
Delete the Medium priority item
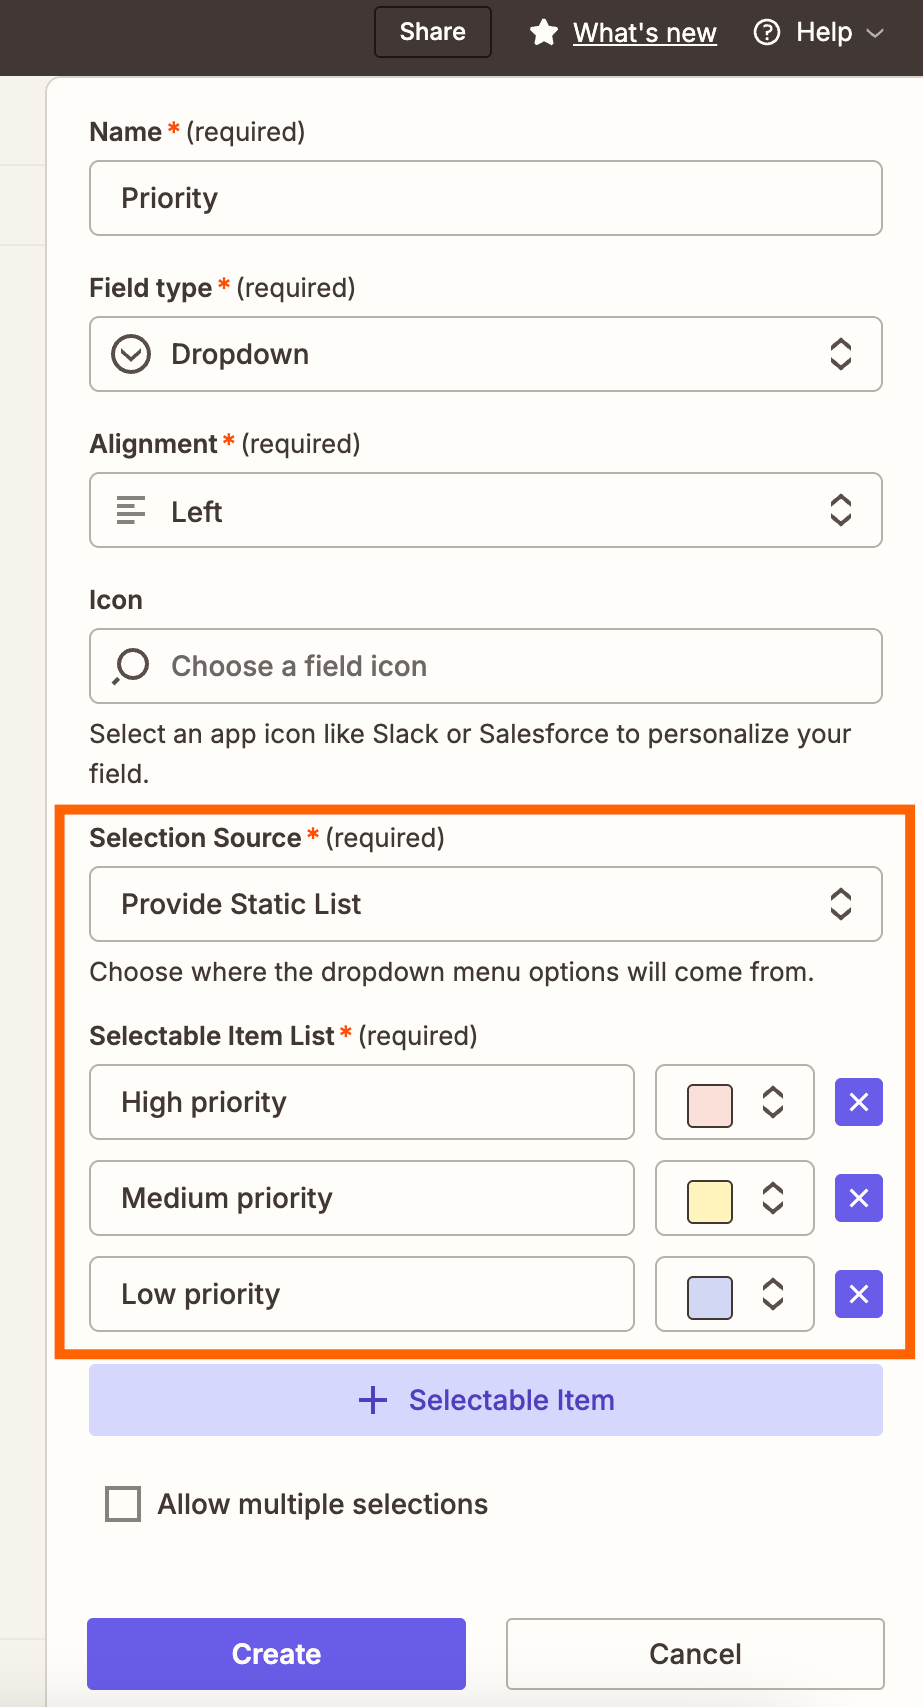(x=858, y=1198)
